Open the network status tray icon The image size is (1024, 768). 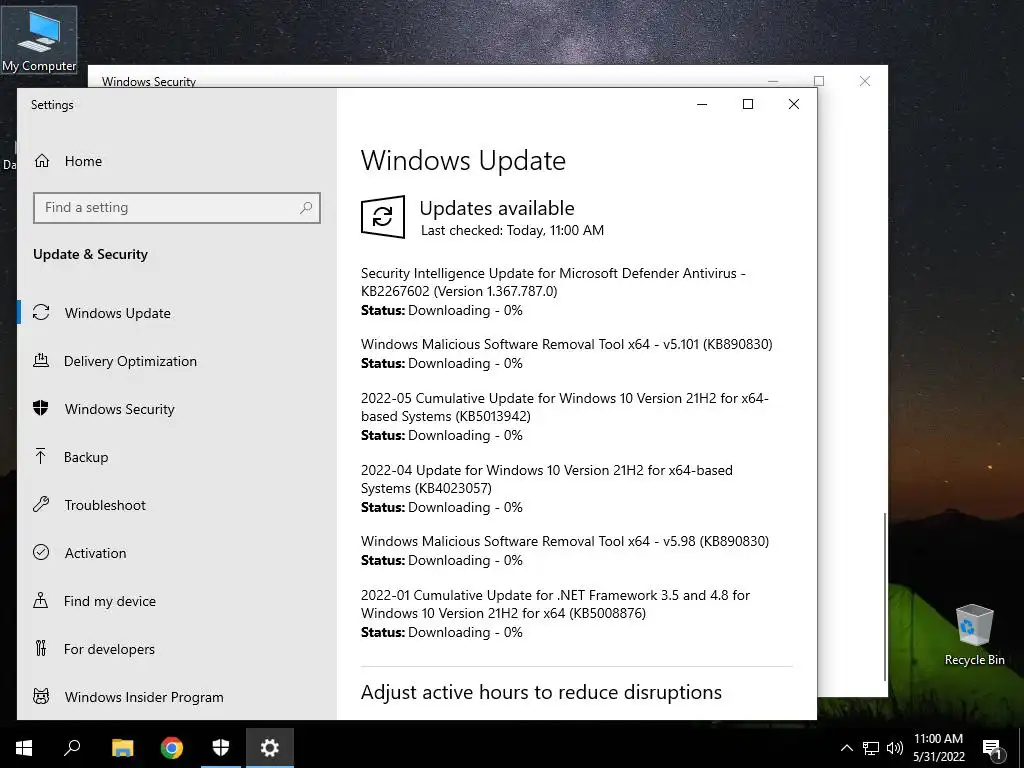tap(871, 748)
